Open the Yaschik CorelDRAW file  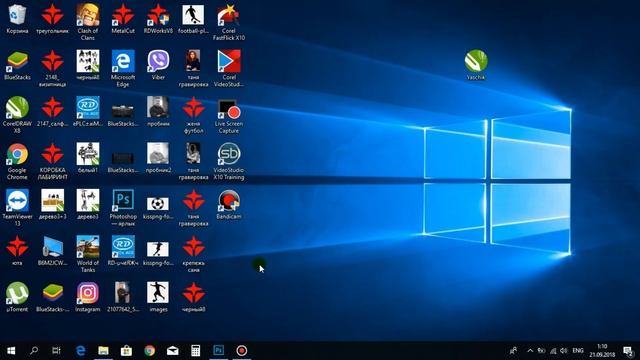[x=476, y=65]
